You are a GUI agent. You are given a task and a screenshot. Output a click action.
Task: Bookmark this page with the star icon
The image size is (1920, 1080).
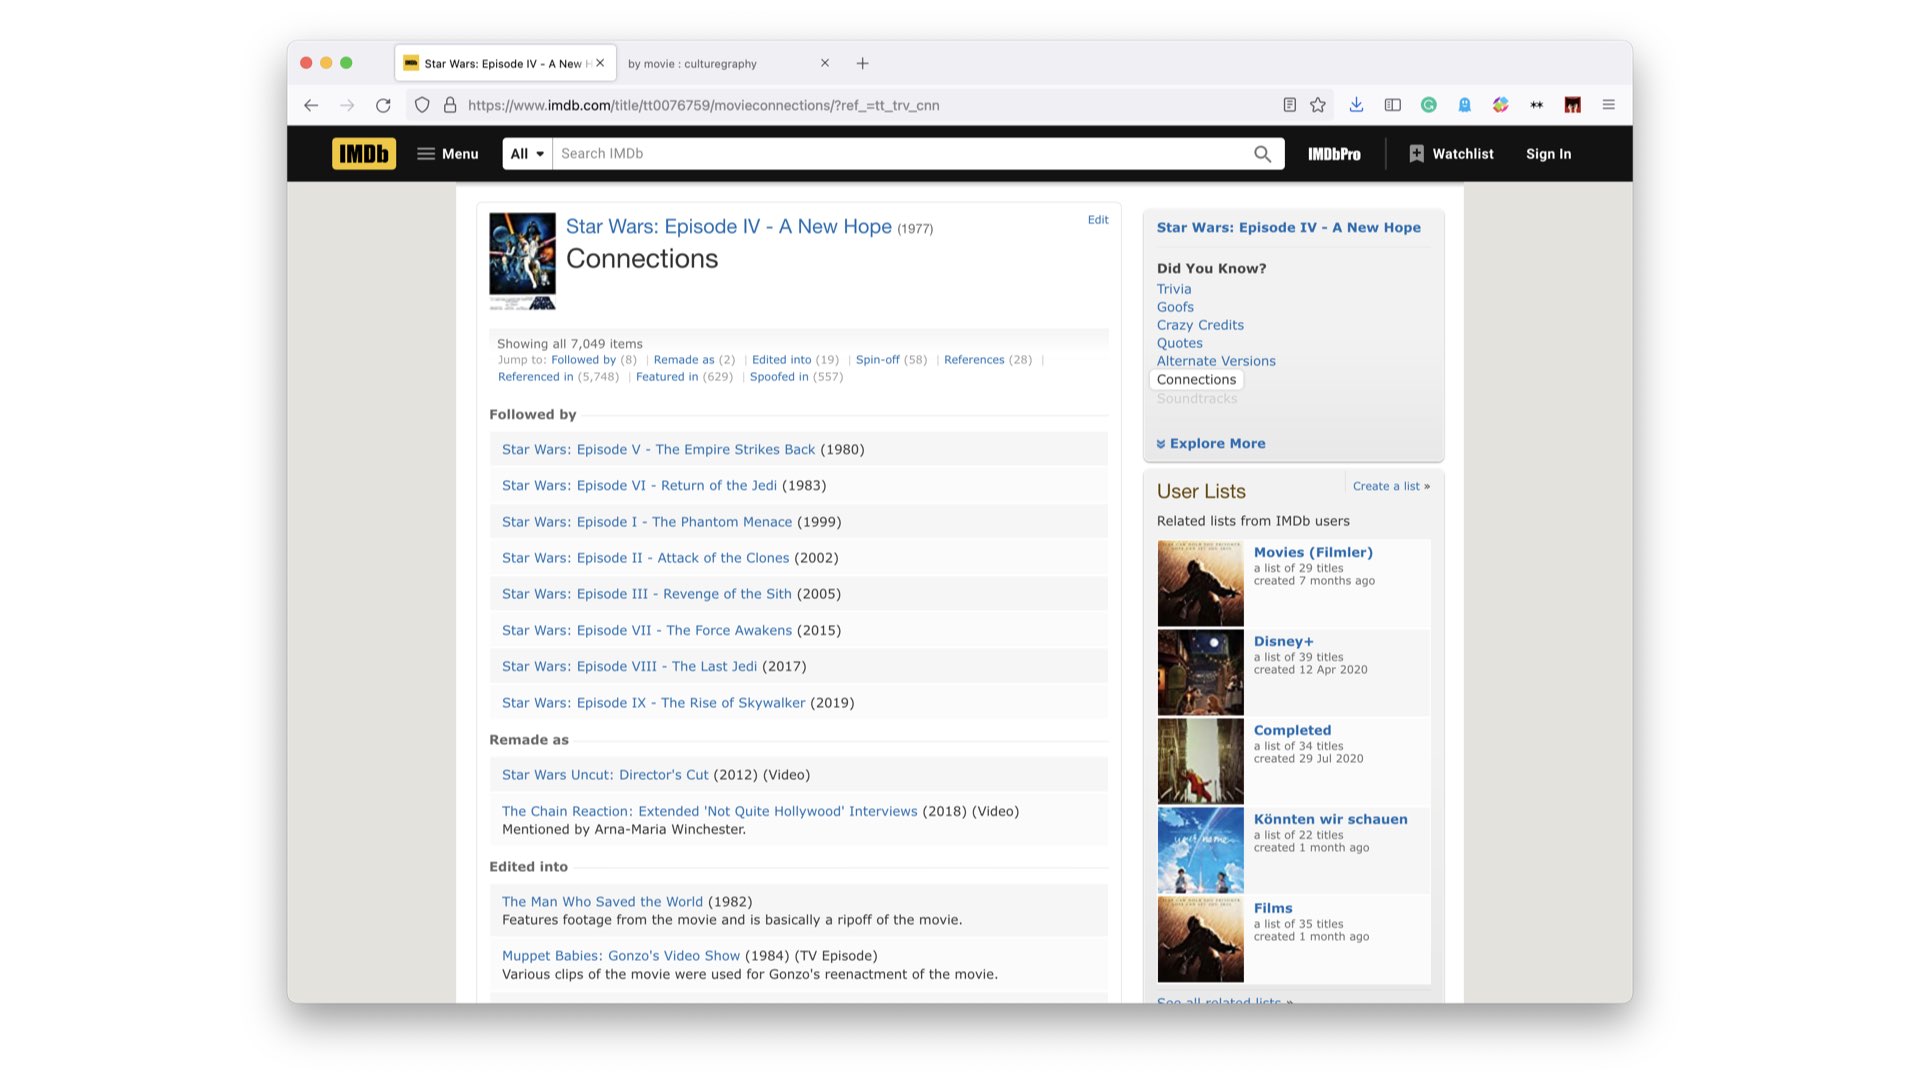(x=1318, y=105)
